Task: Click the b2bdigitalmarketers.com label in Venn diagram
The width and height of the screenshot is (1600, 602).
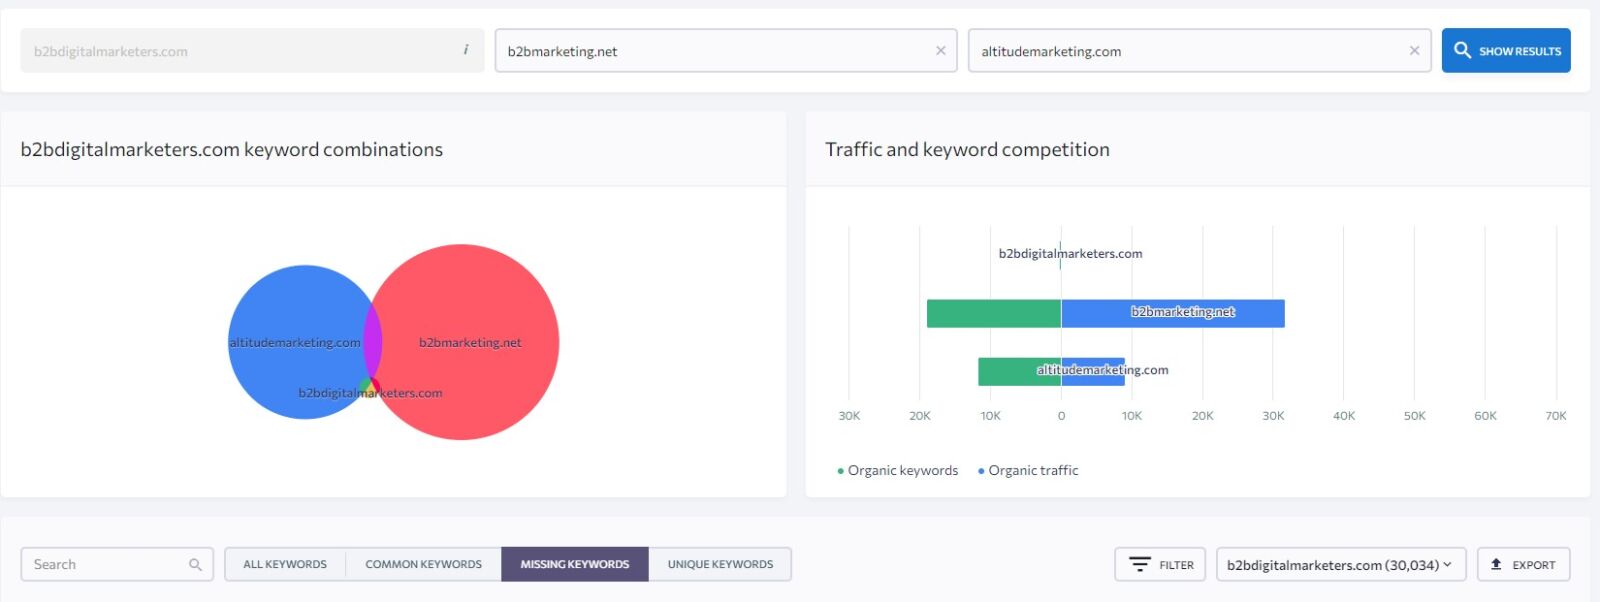Action: coord(370,393)
